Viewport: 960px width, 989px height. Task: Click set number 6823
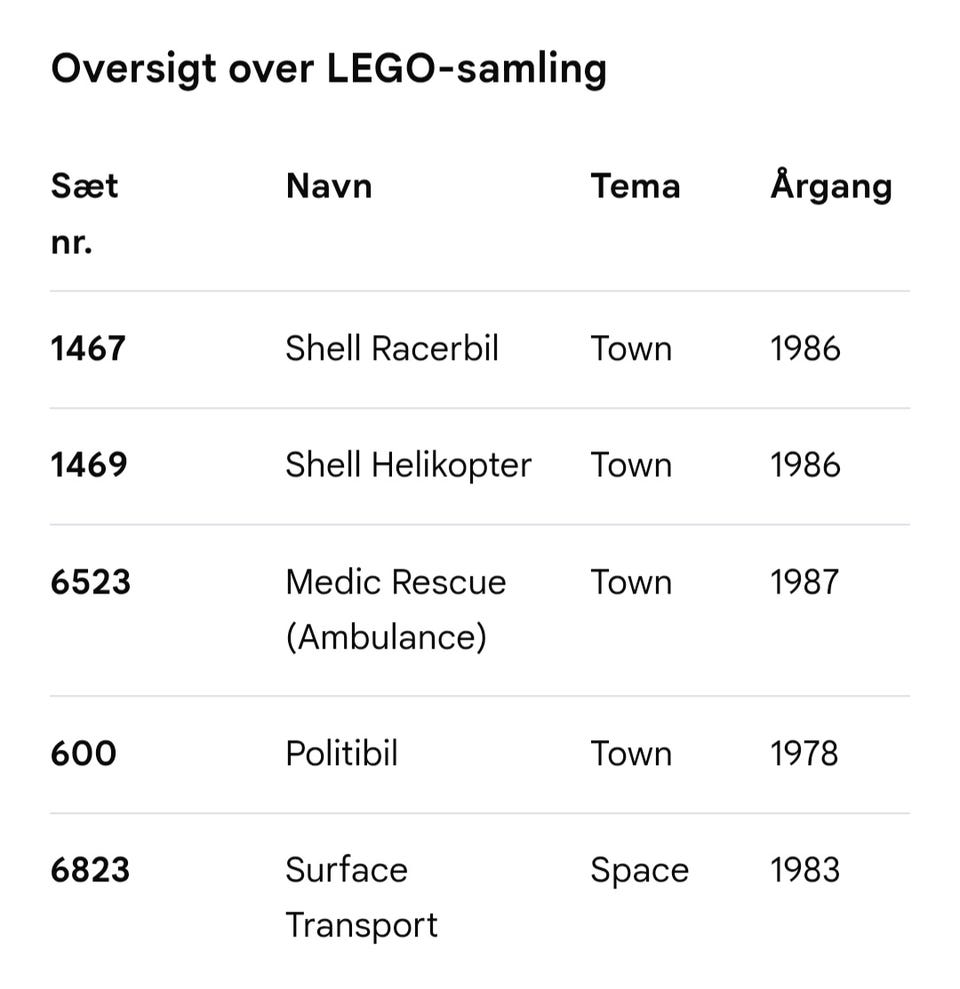click(90, 870)
